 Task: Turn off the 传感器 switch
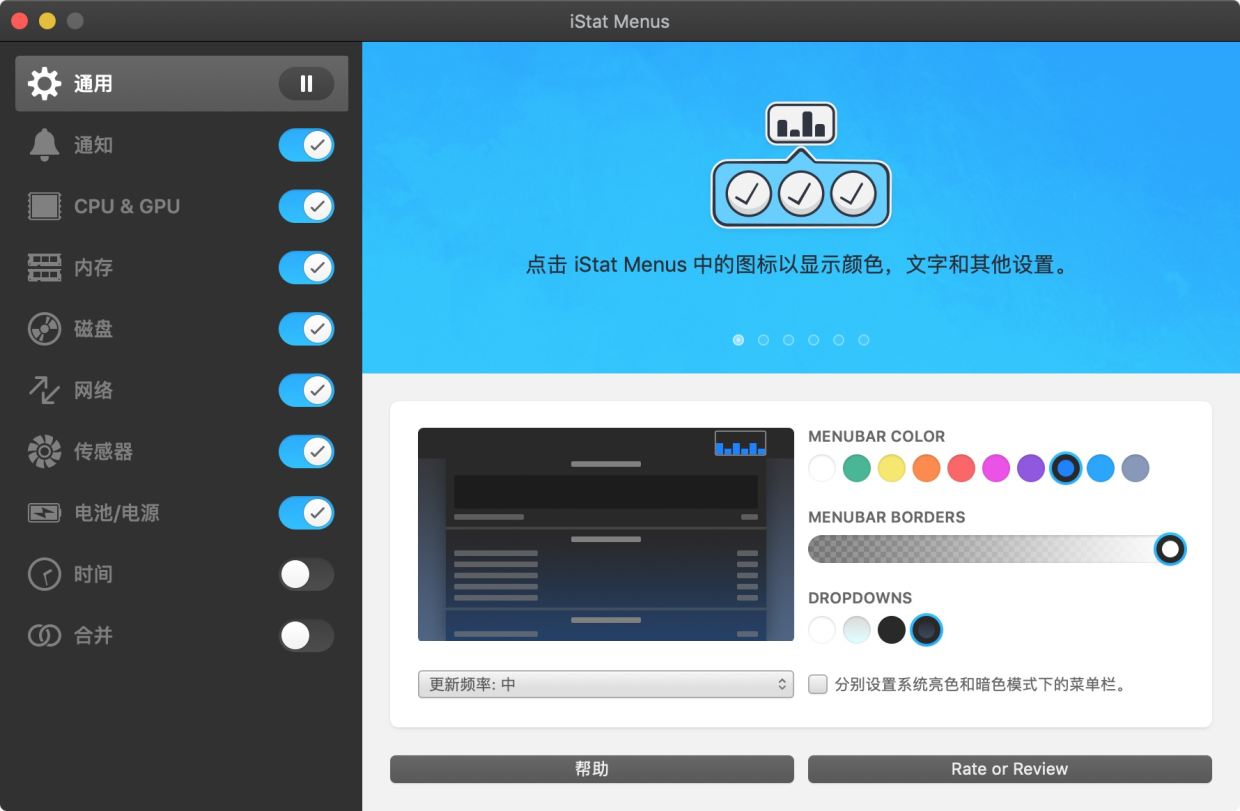tap(306, 452)
